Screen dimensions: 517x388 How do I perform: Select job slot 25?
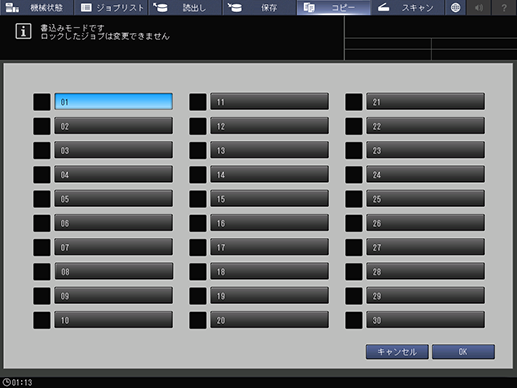425,199
